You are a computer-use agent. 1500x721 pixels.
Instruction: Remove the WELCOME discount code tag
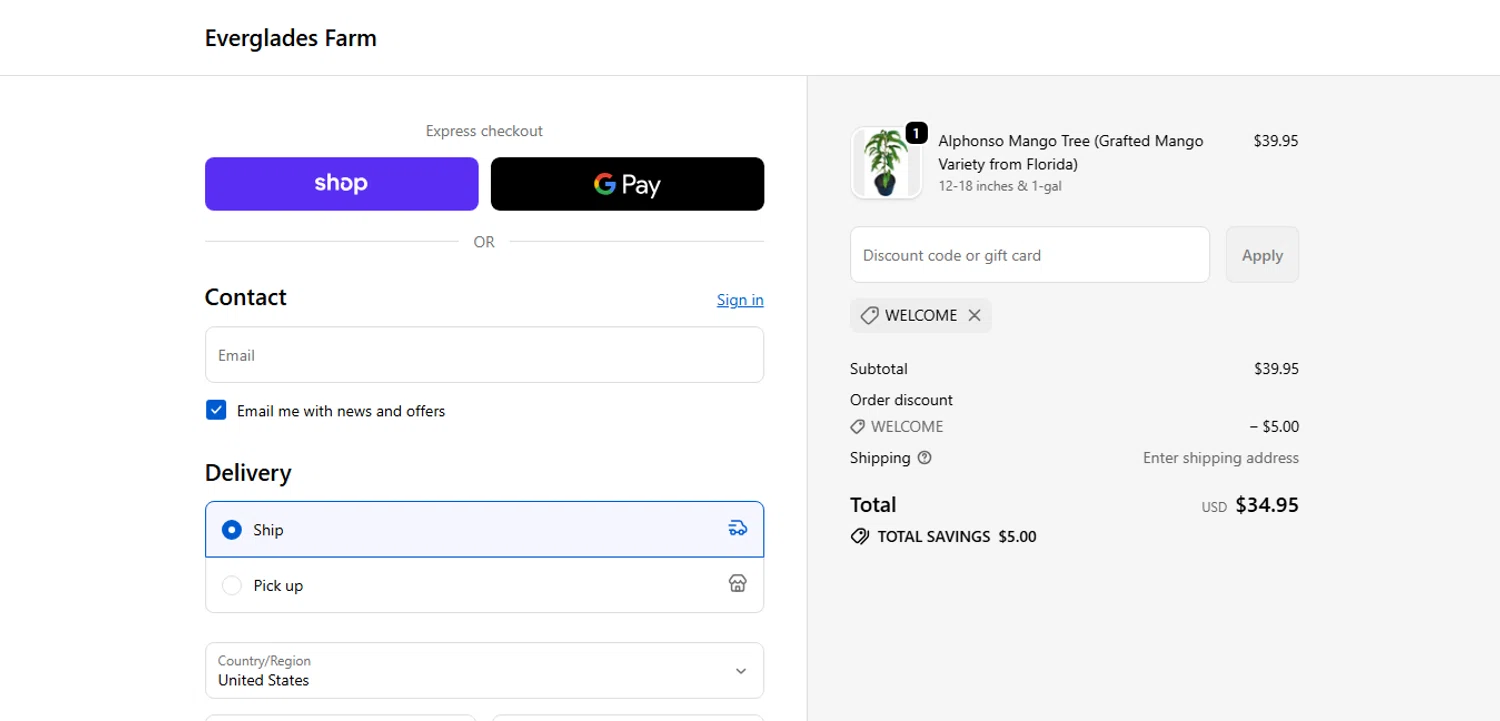coord(975,315)
